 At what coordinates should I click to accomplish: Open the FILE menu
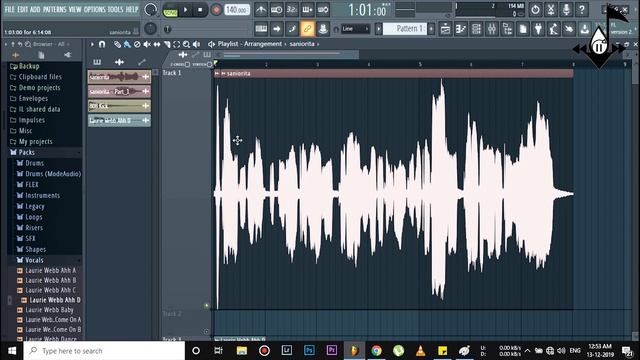[10, 9]
